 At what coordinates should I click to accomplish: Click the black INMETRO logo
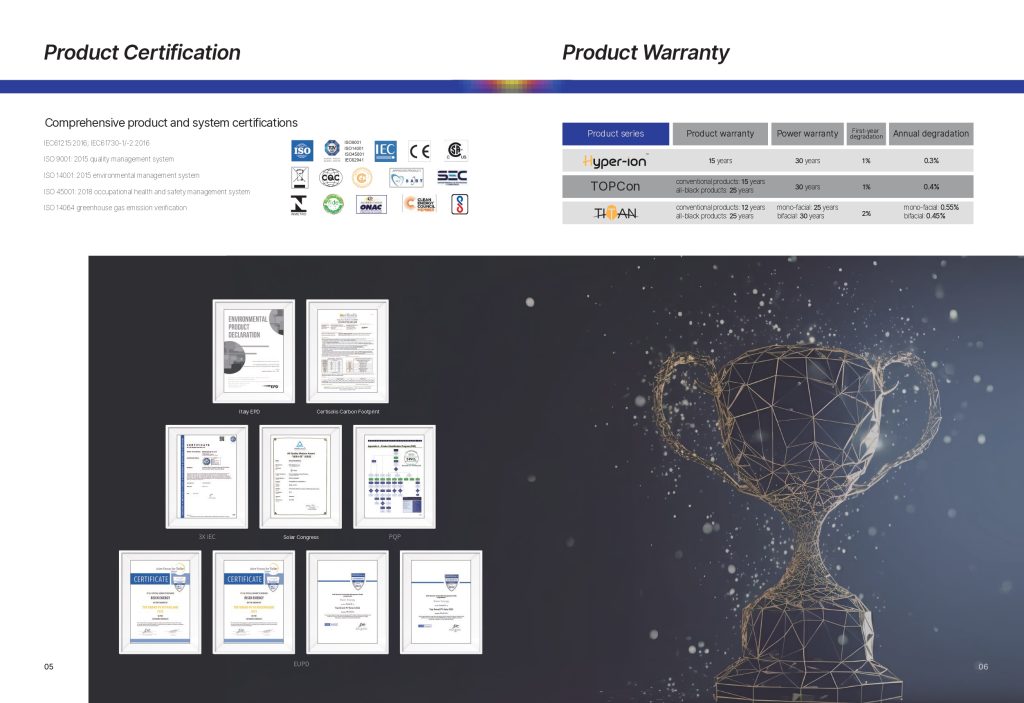298,204
